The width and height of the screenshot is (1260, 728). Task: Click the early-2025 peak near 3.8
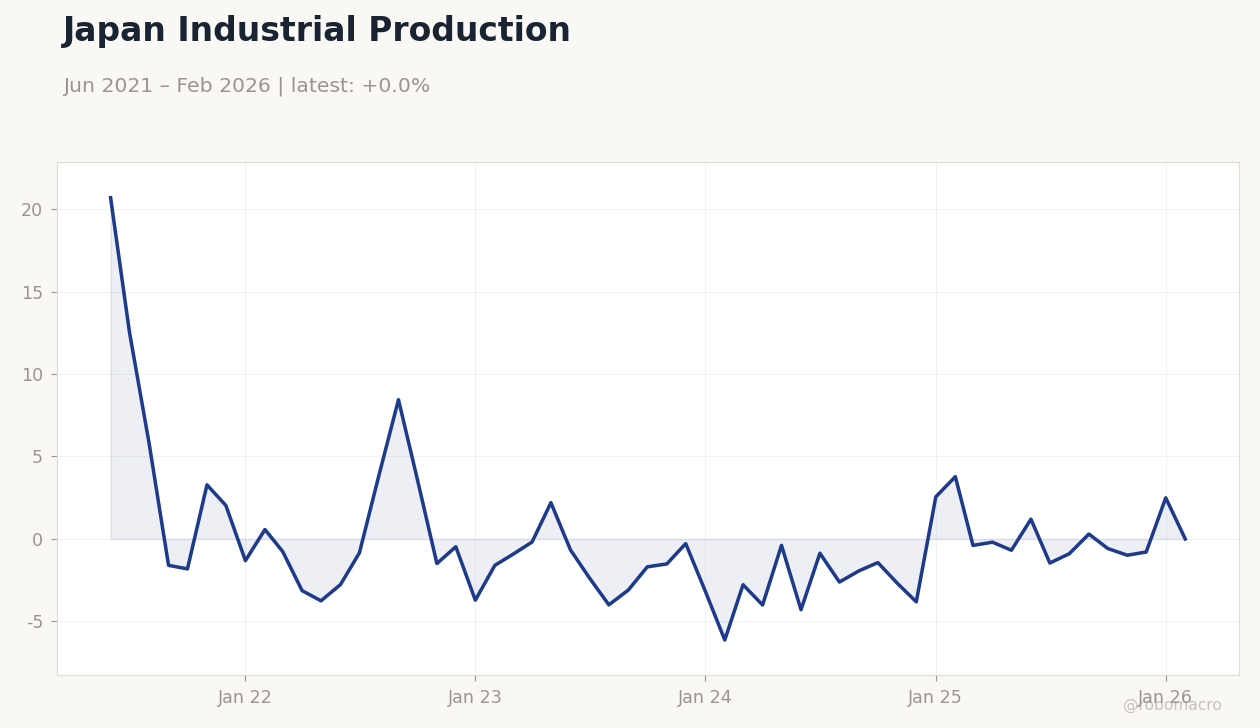955,477
